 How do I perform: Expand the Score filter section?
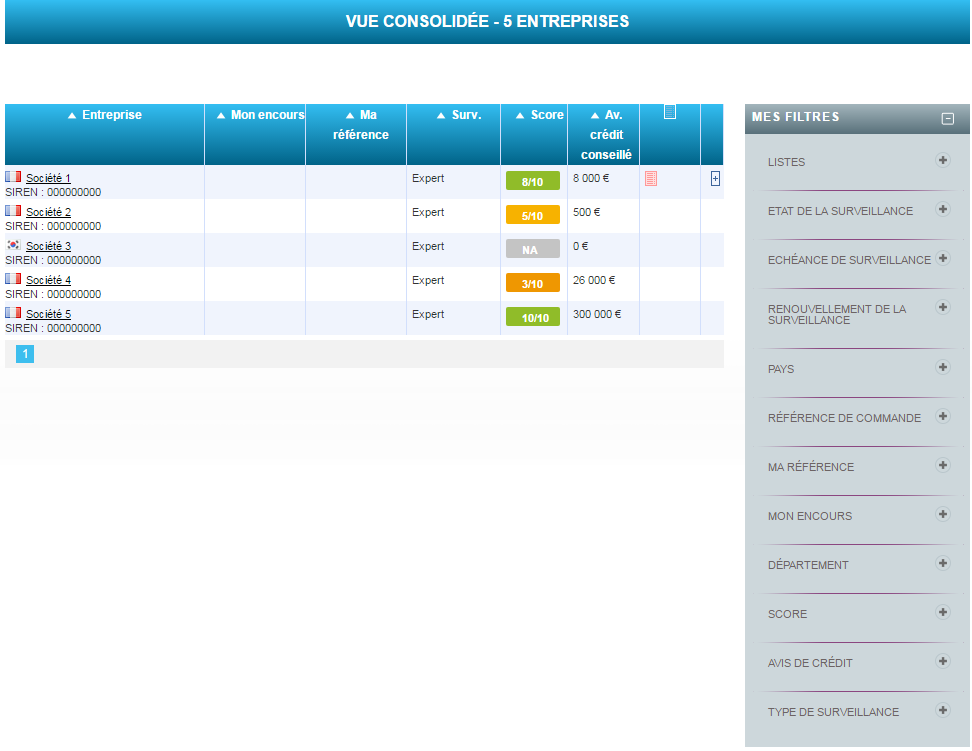[942, 613]
